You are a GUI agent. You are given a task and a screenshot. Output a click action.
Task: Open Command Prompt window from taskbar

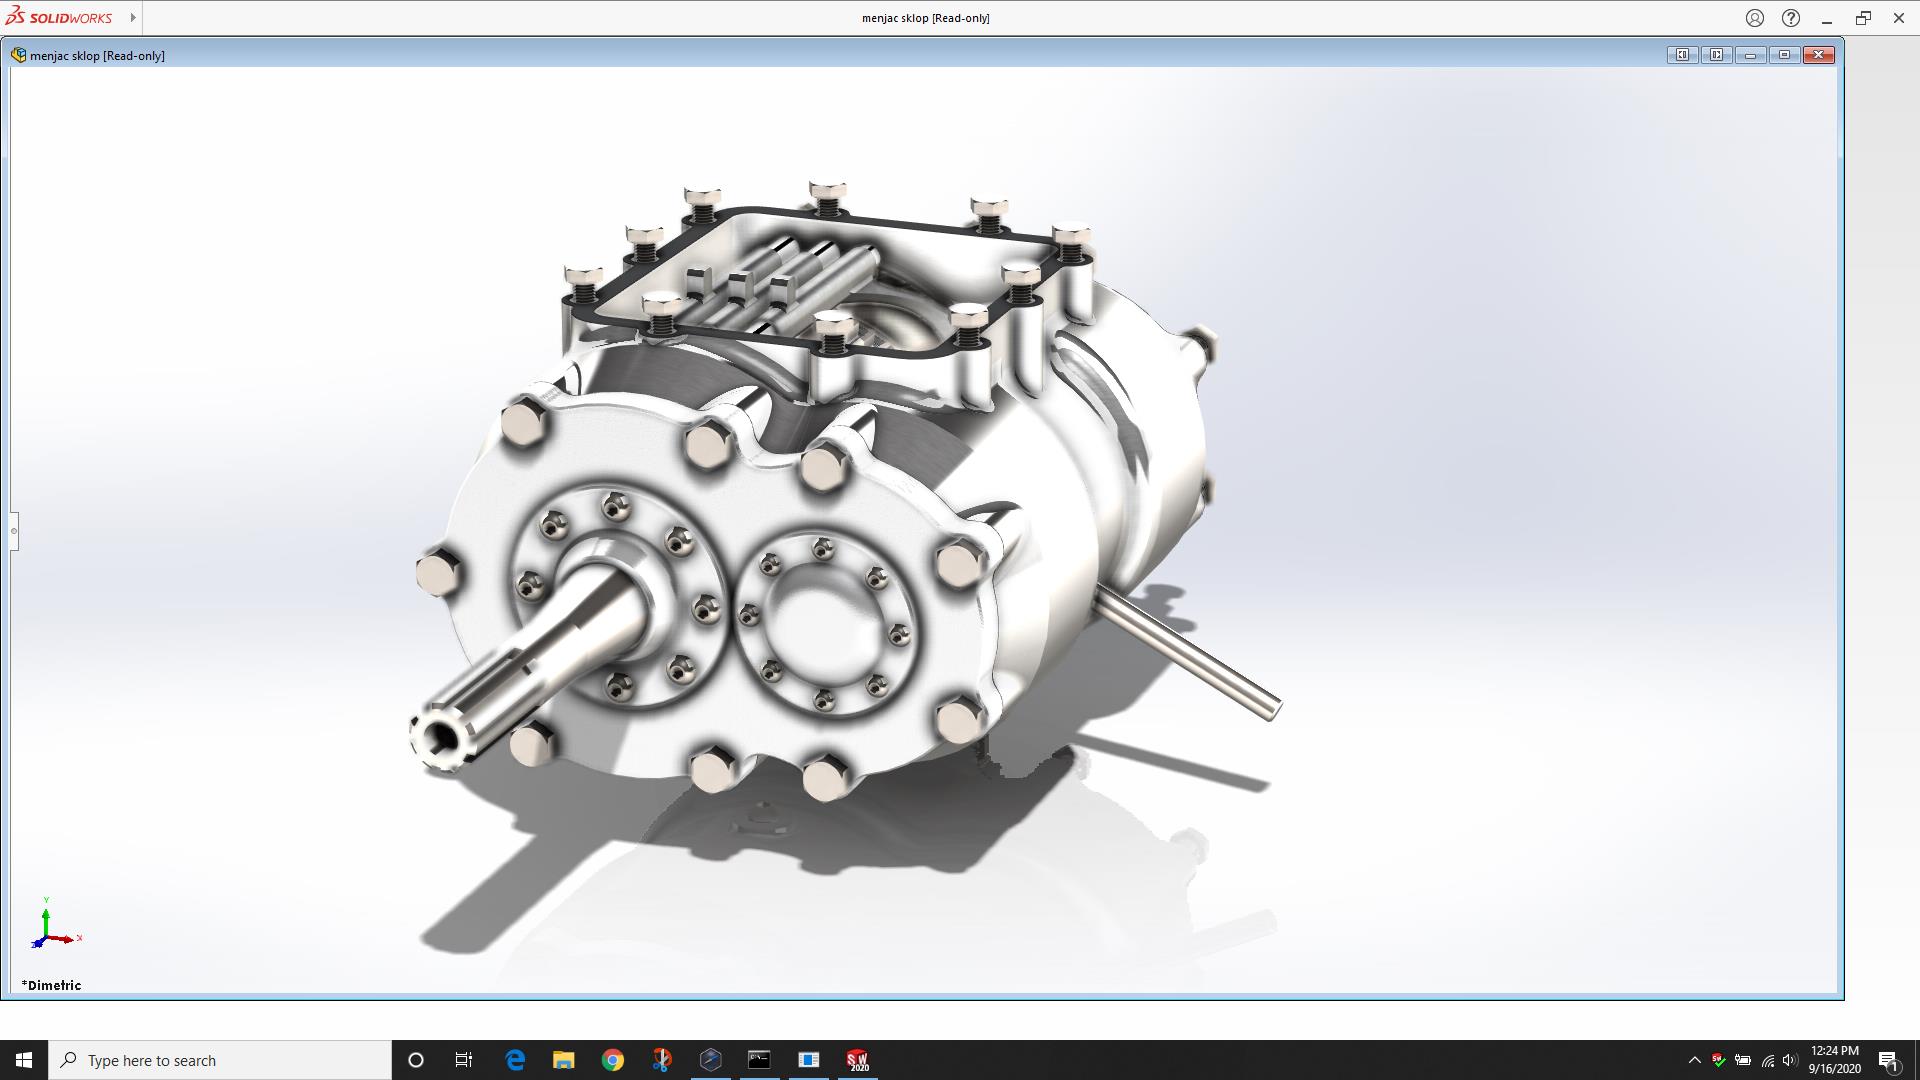[759, 1060]
